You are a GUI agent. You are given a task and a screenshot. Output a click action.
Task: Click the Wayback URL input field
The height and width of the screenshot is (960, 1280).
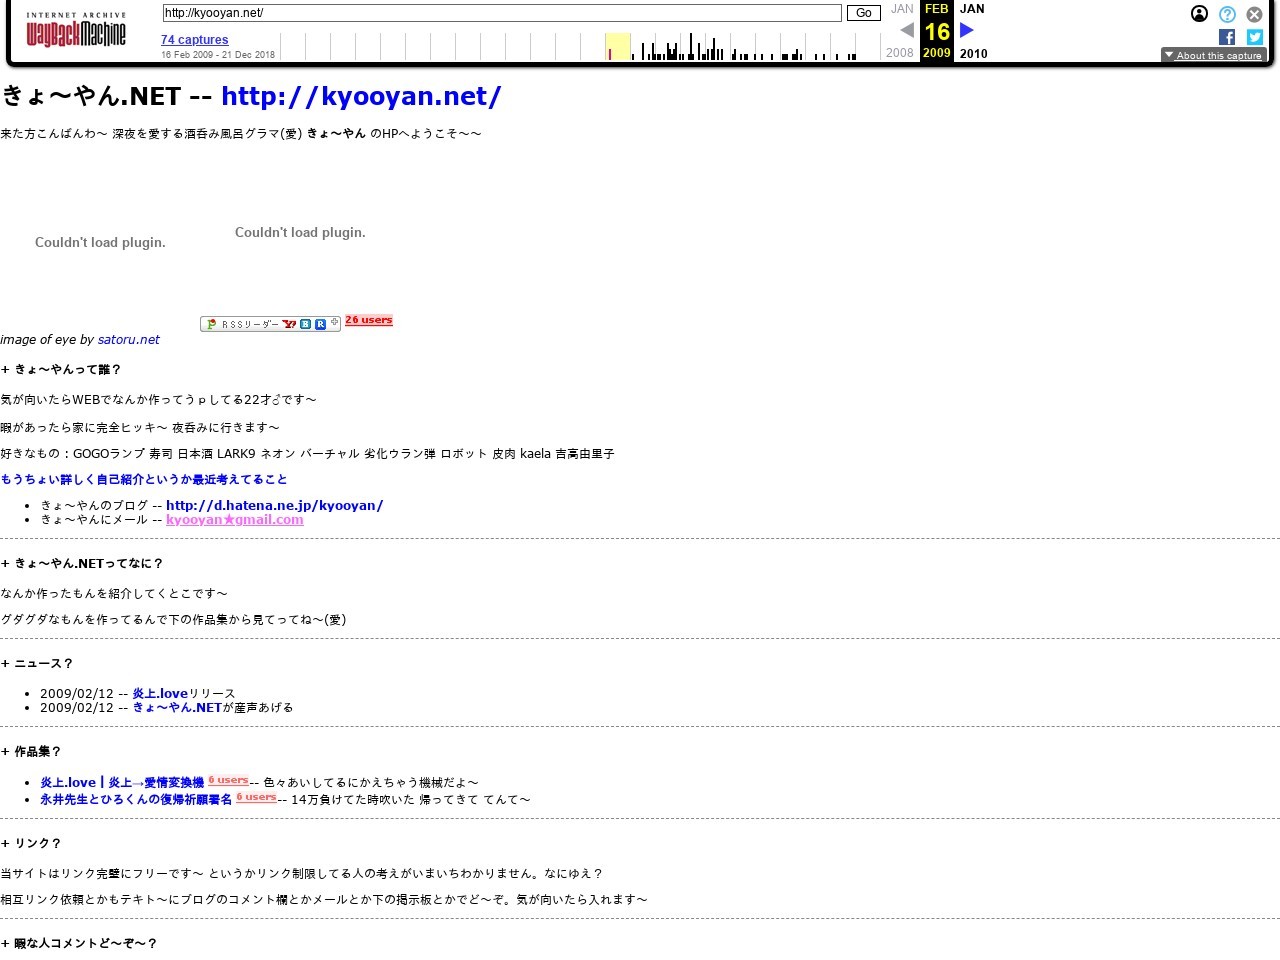point(501,13)
